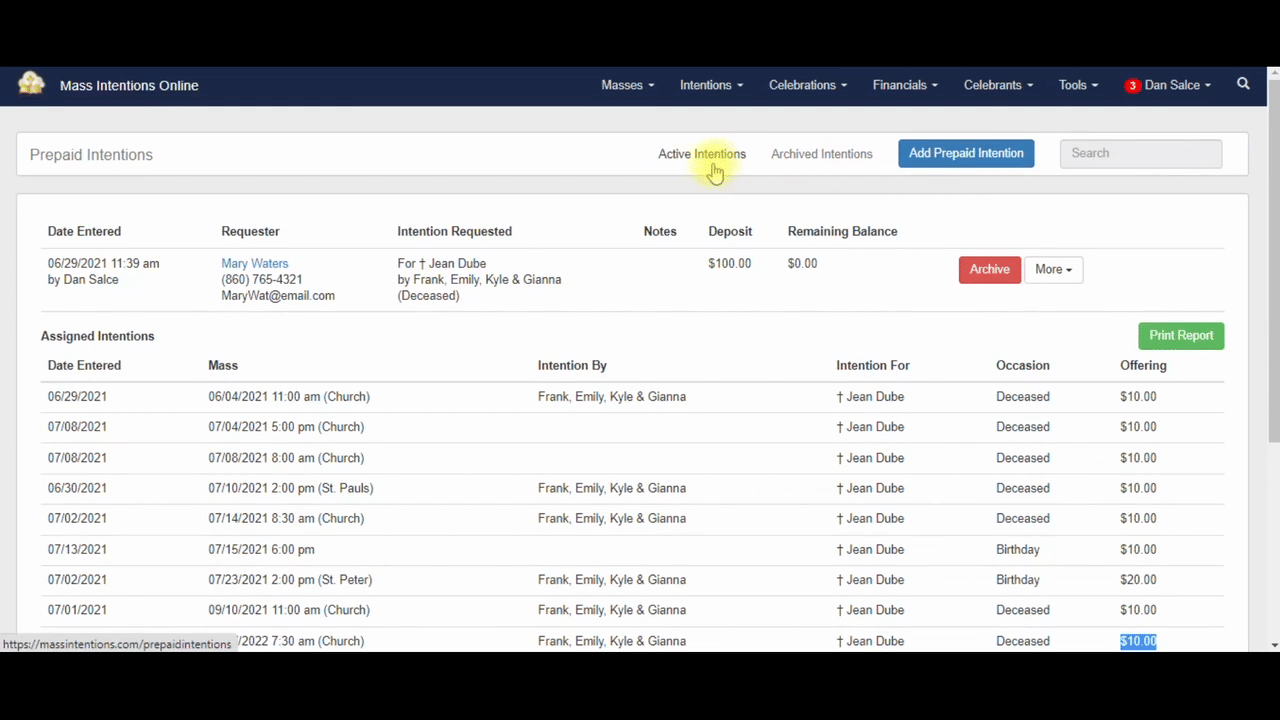1280x720 pixels.
Task: Click the phone number (860) 765-4321
Action: click(x=261, y=279)
